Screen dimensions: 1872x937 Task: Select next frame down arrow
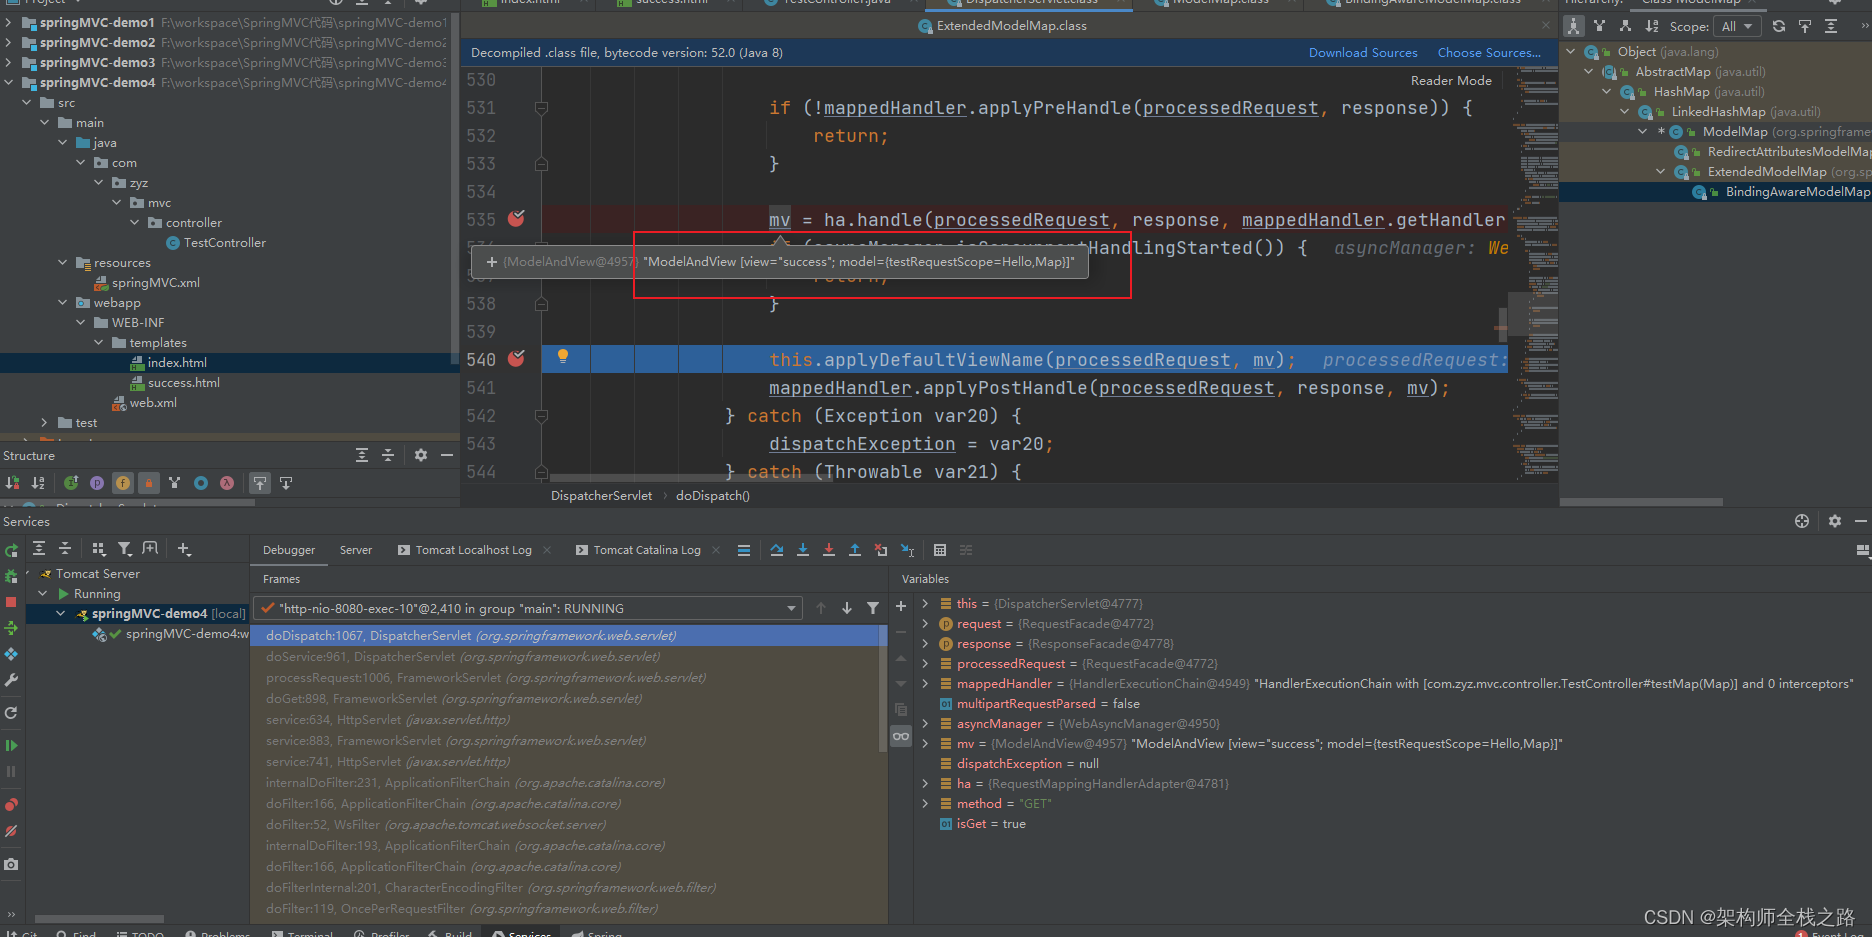pos(847,608)
